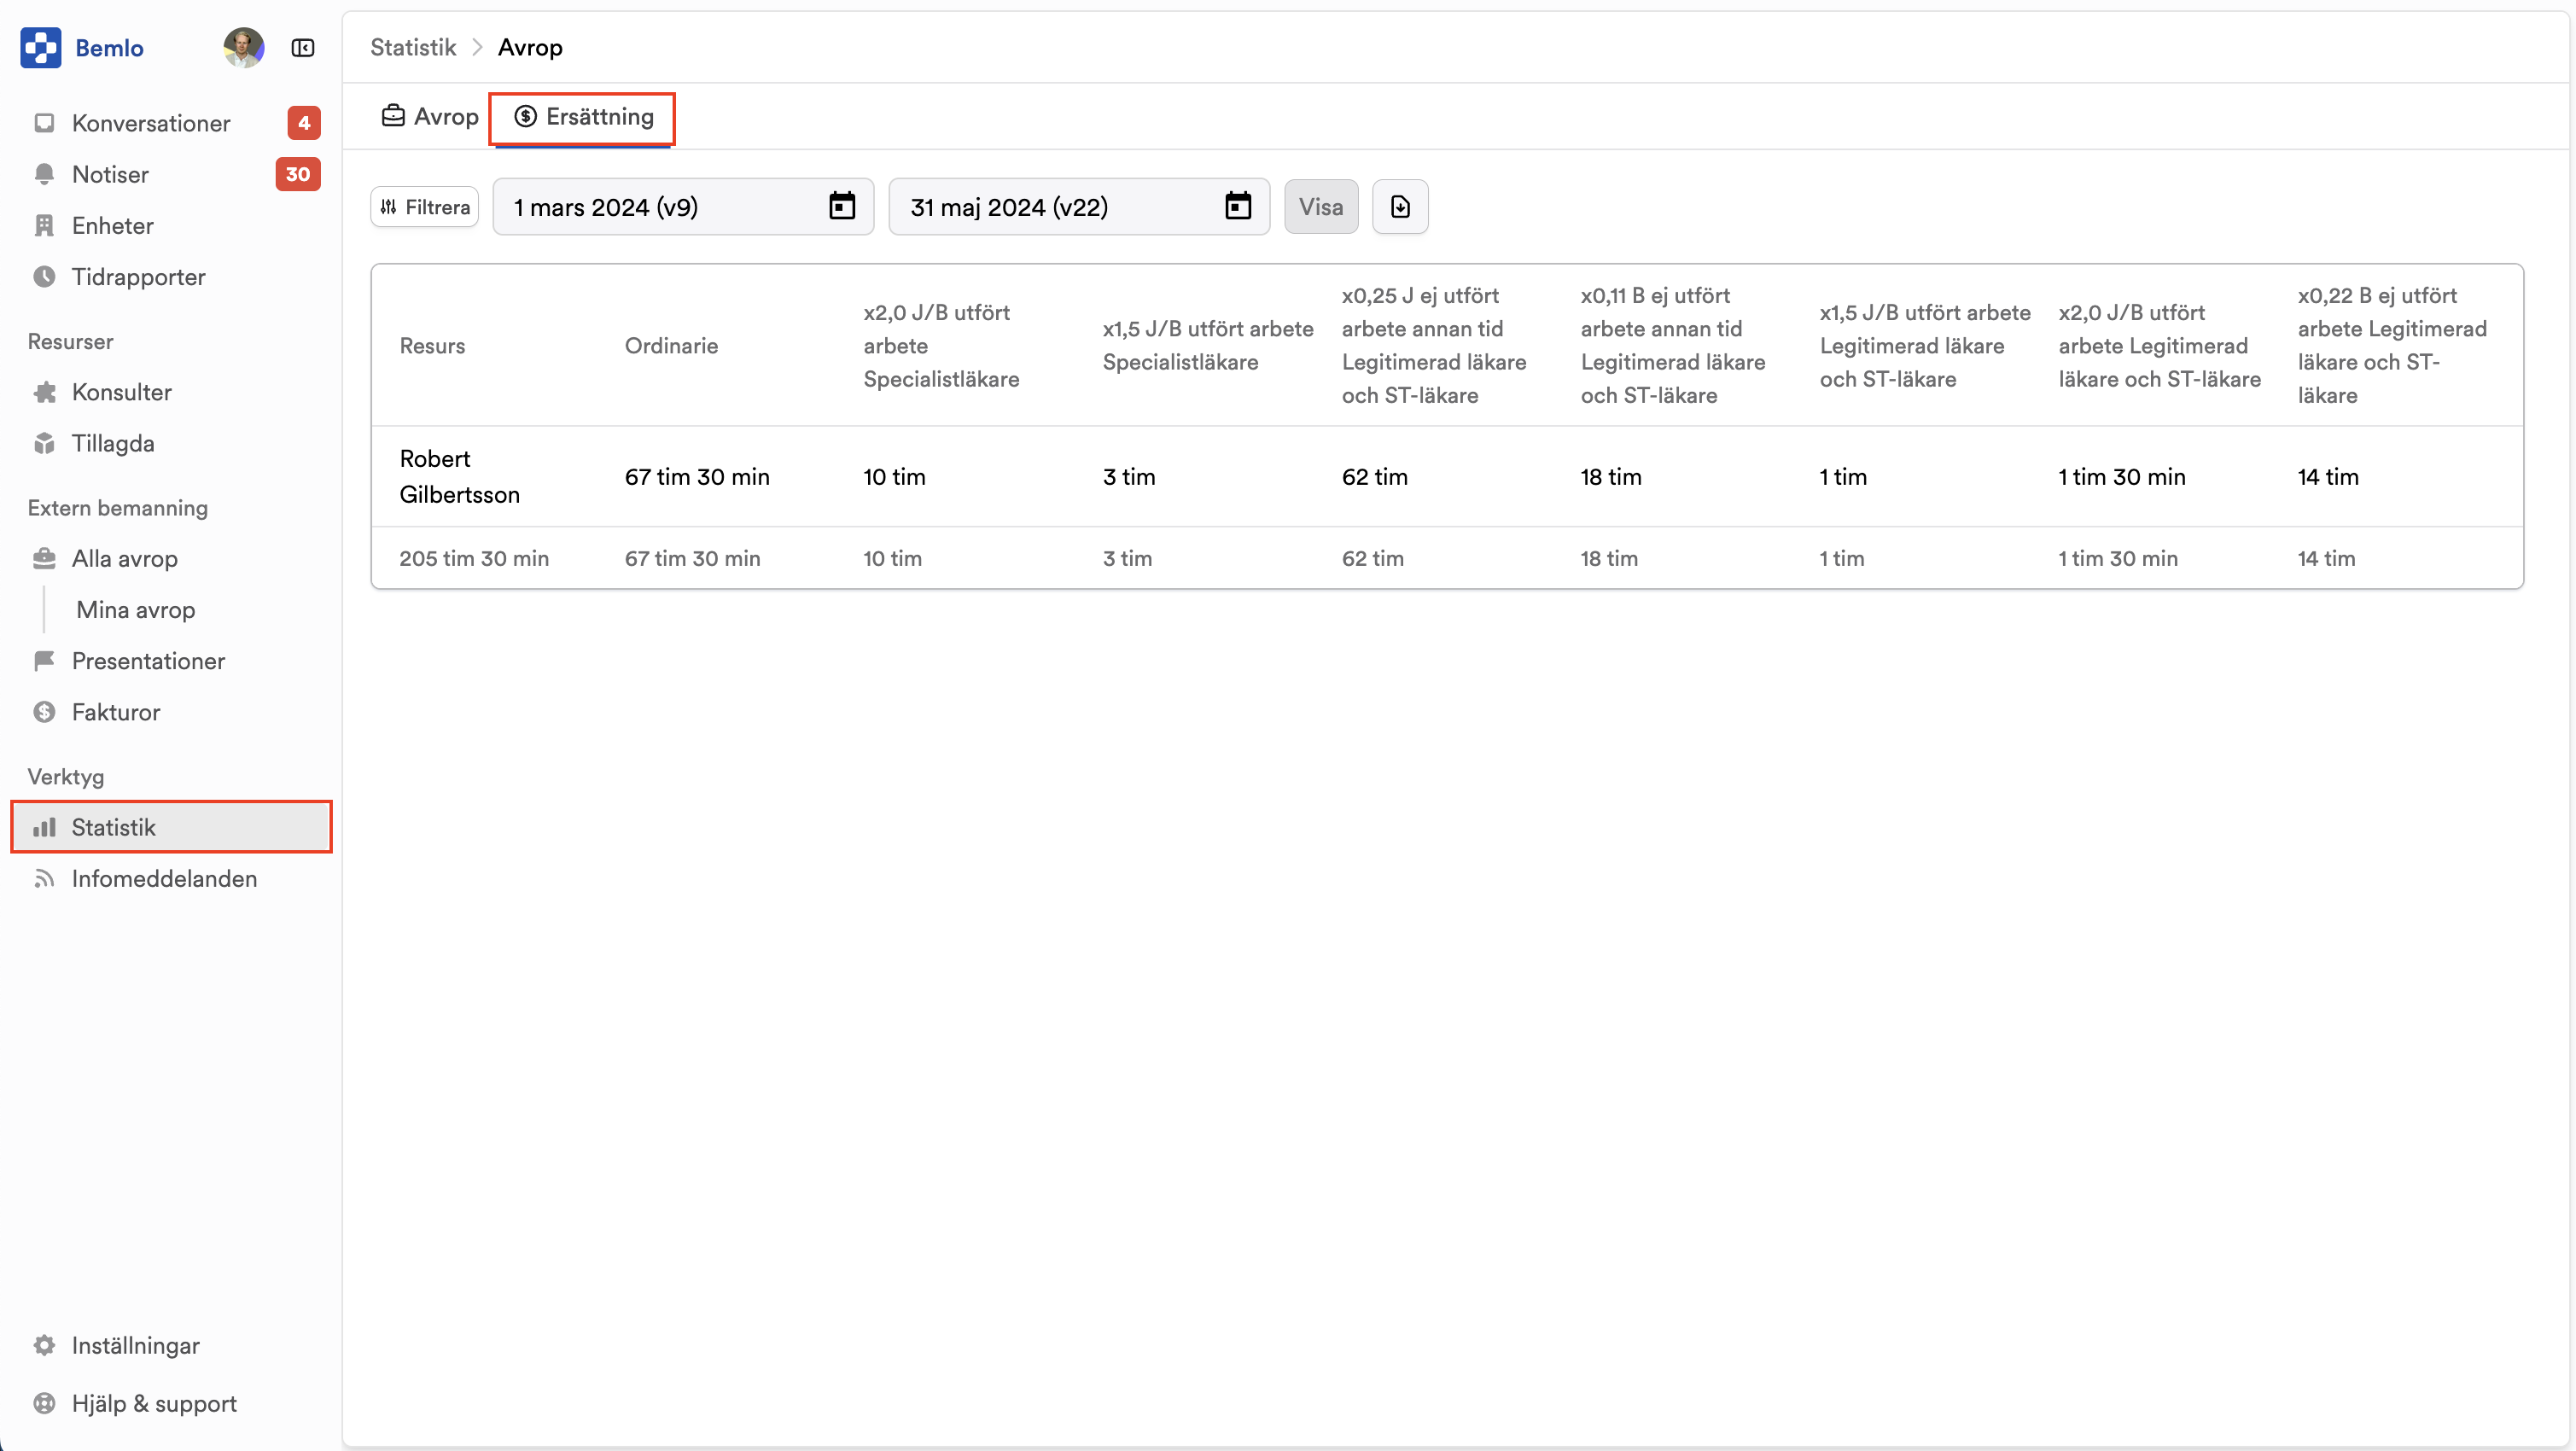Click x0,22 B ej utfört arbete header
This screenshot has width=2576, height=1451.
tap(2392, 345)
